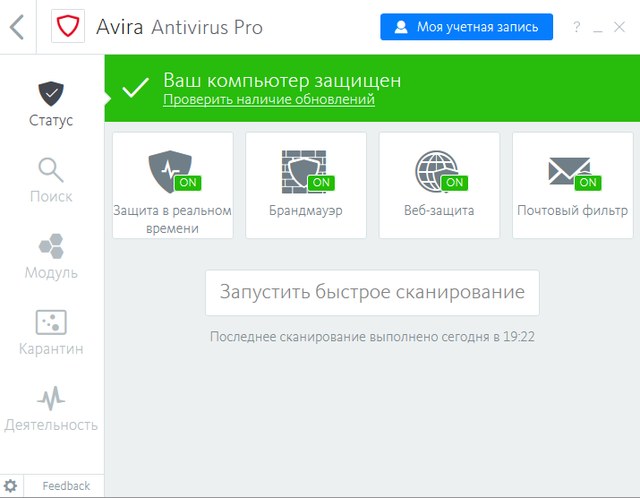The image size is (640, 498).
Task: Open settings via the gear icon
Action: 11,486
